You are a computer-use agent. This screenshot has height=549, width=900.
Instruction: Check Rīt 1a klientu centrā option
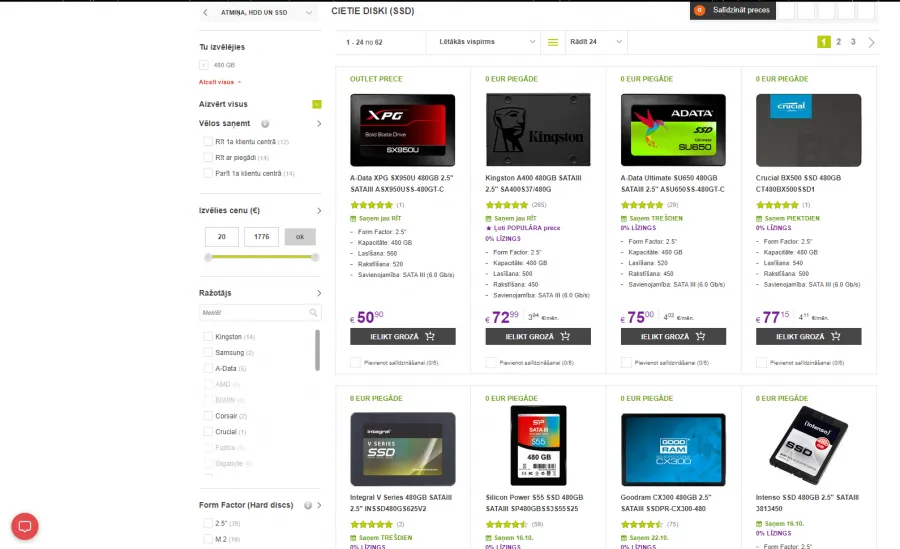pyautogui.click(x=208, y=141)
